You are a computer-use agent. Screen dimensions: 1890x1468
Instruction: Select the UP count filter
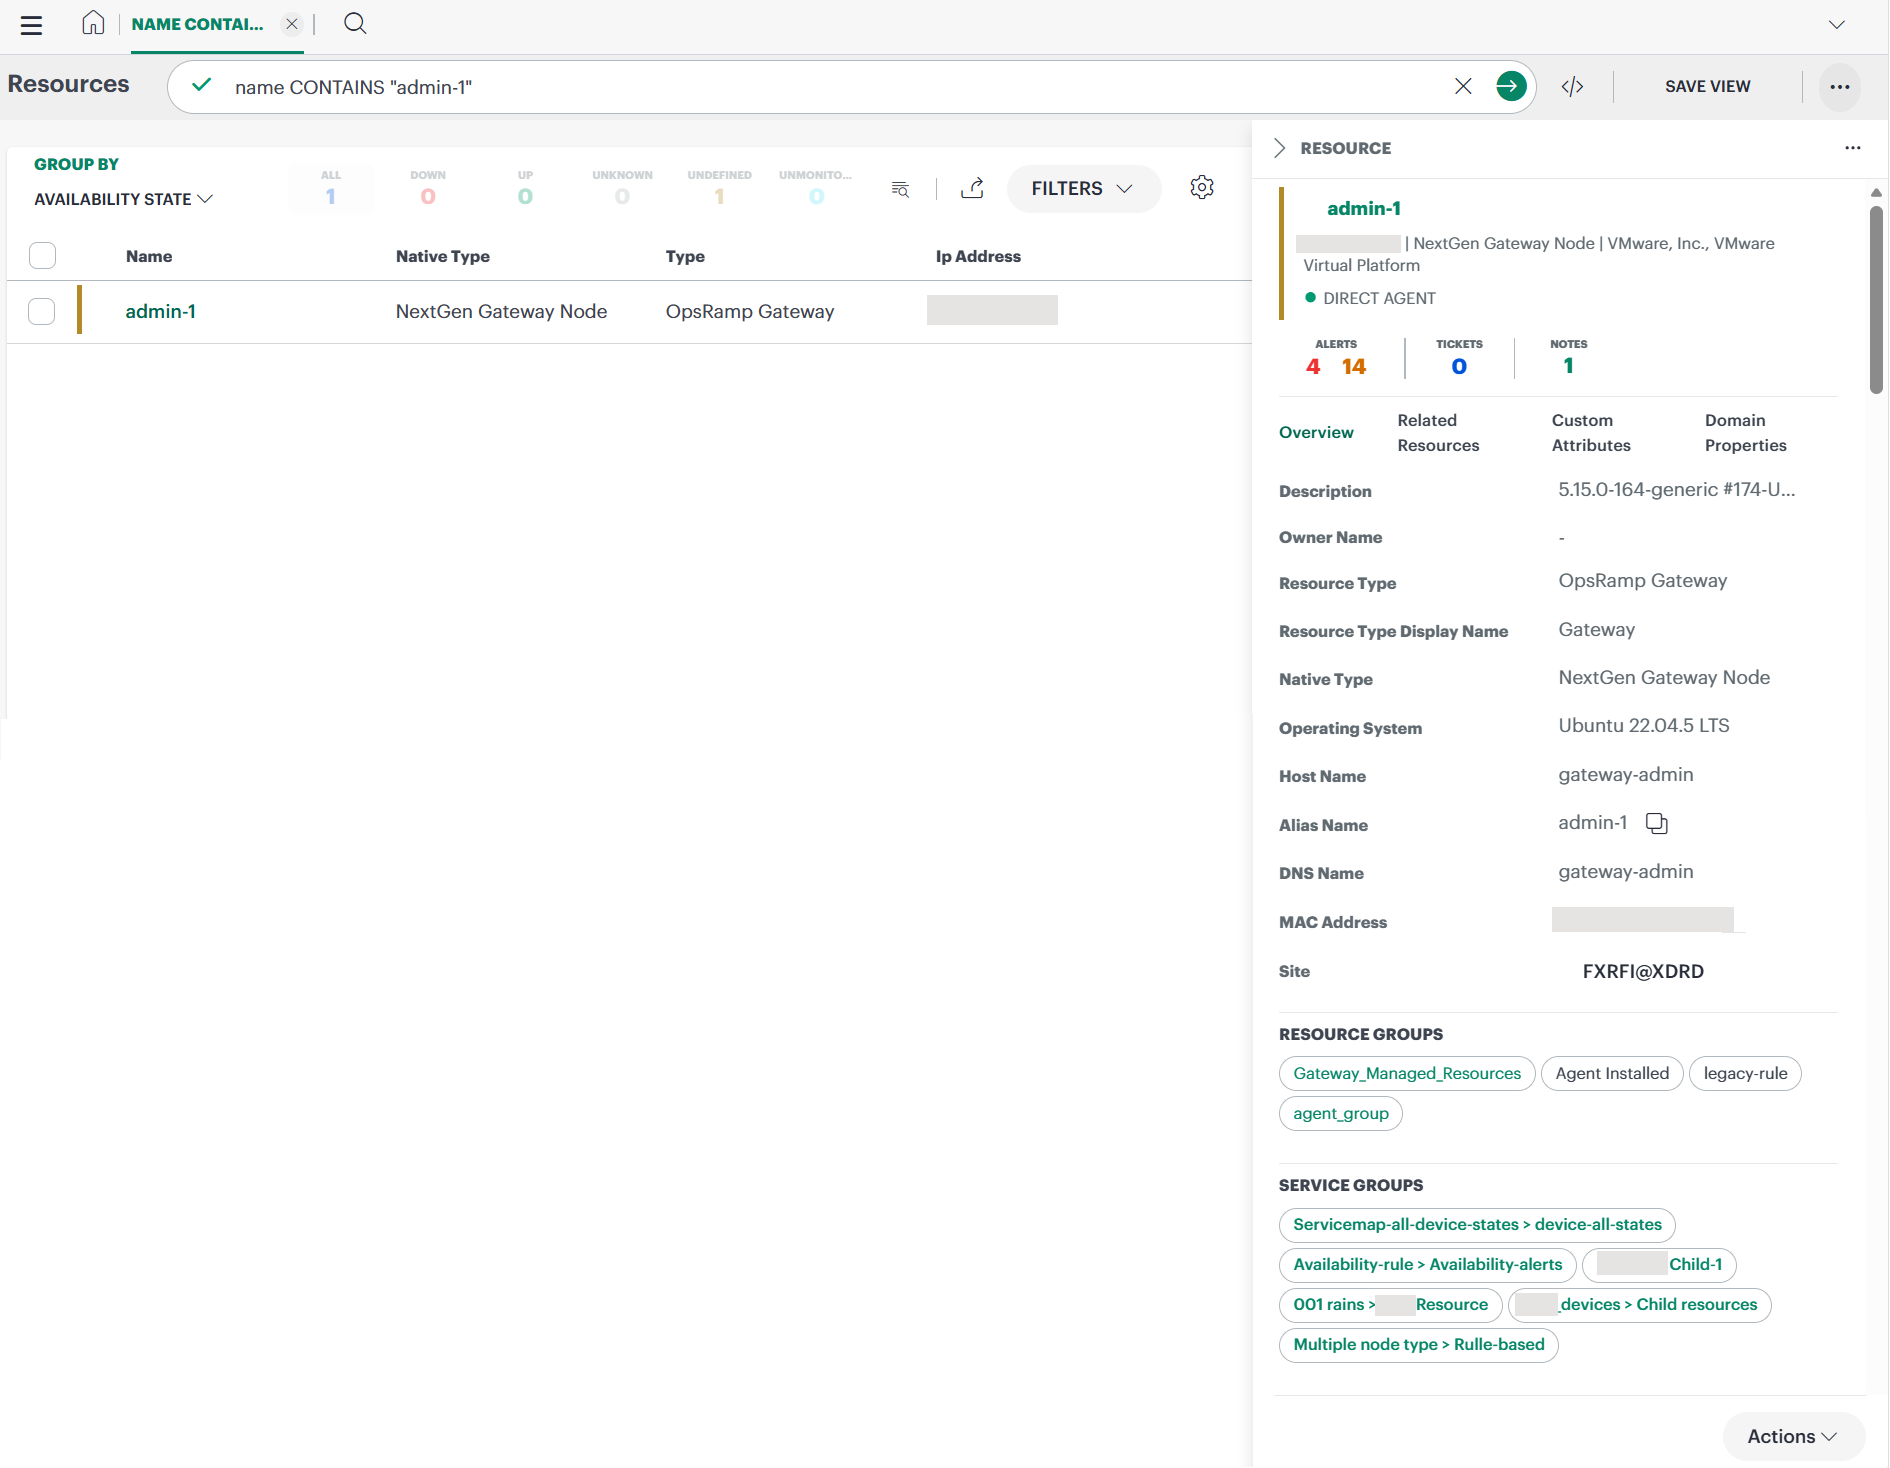[525, 188]
